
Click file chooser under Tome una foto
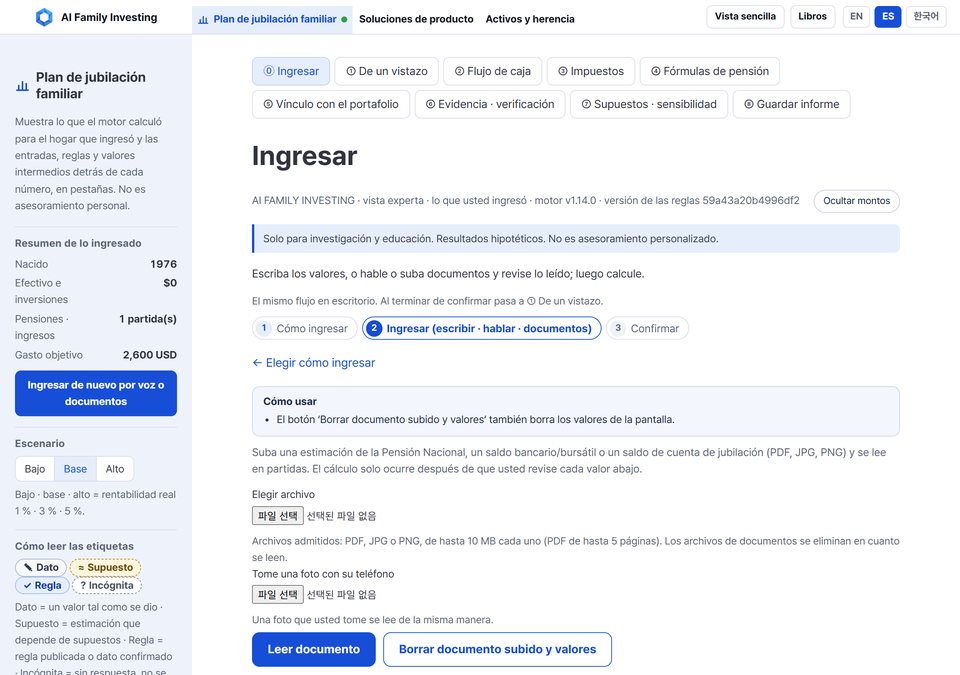tap(277, 594)
